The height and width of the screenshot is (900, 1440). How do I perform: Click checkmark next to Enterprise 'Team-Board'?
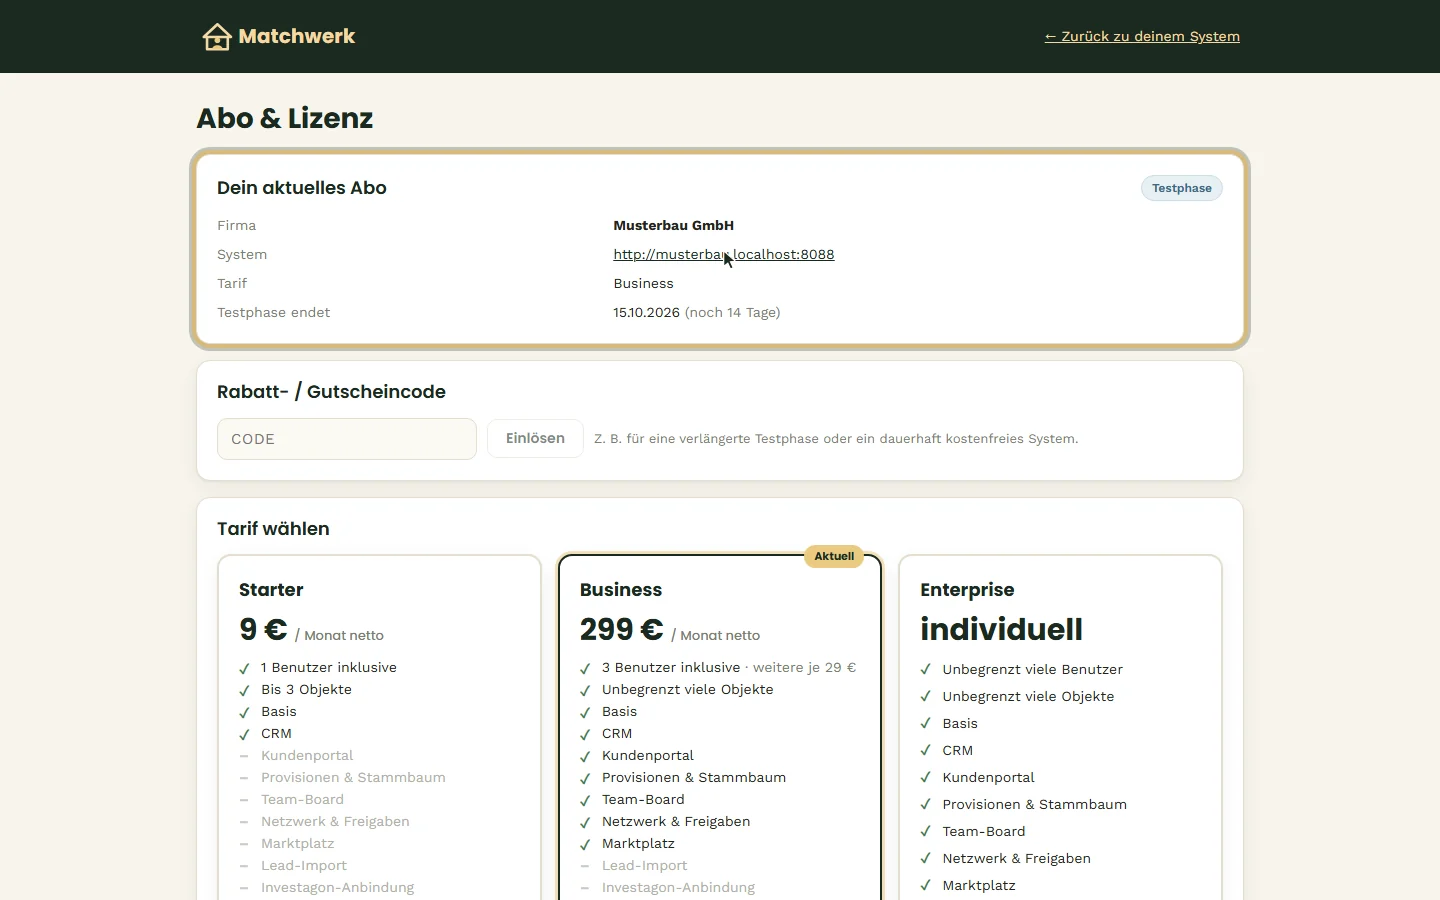pyautogui.click(x=926, y=832)
